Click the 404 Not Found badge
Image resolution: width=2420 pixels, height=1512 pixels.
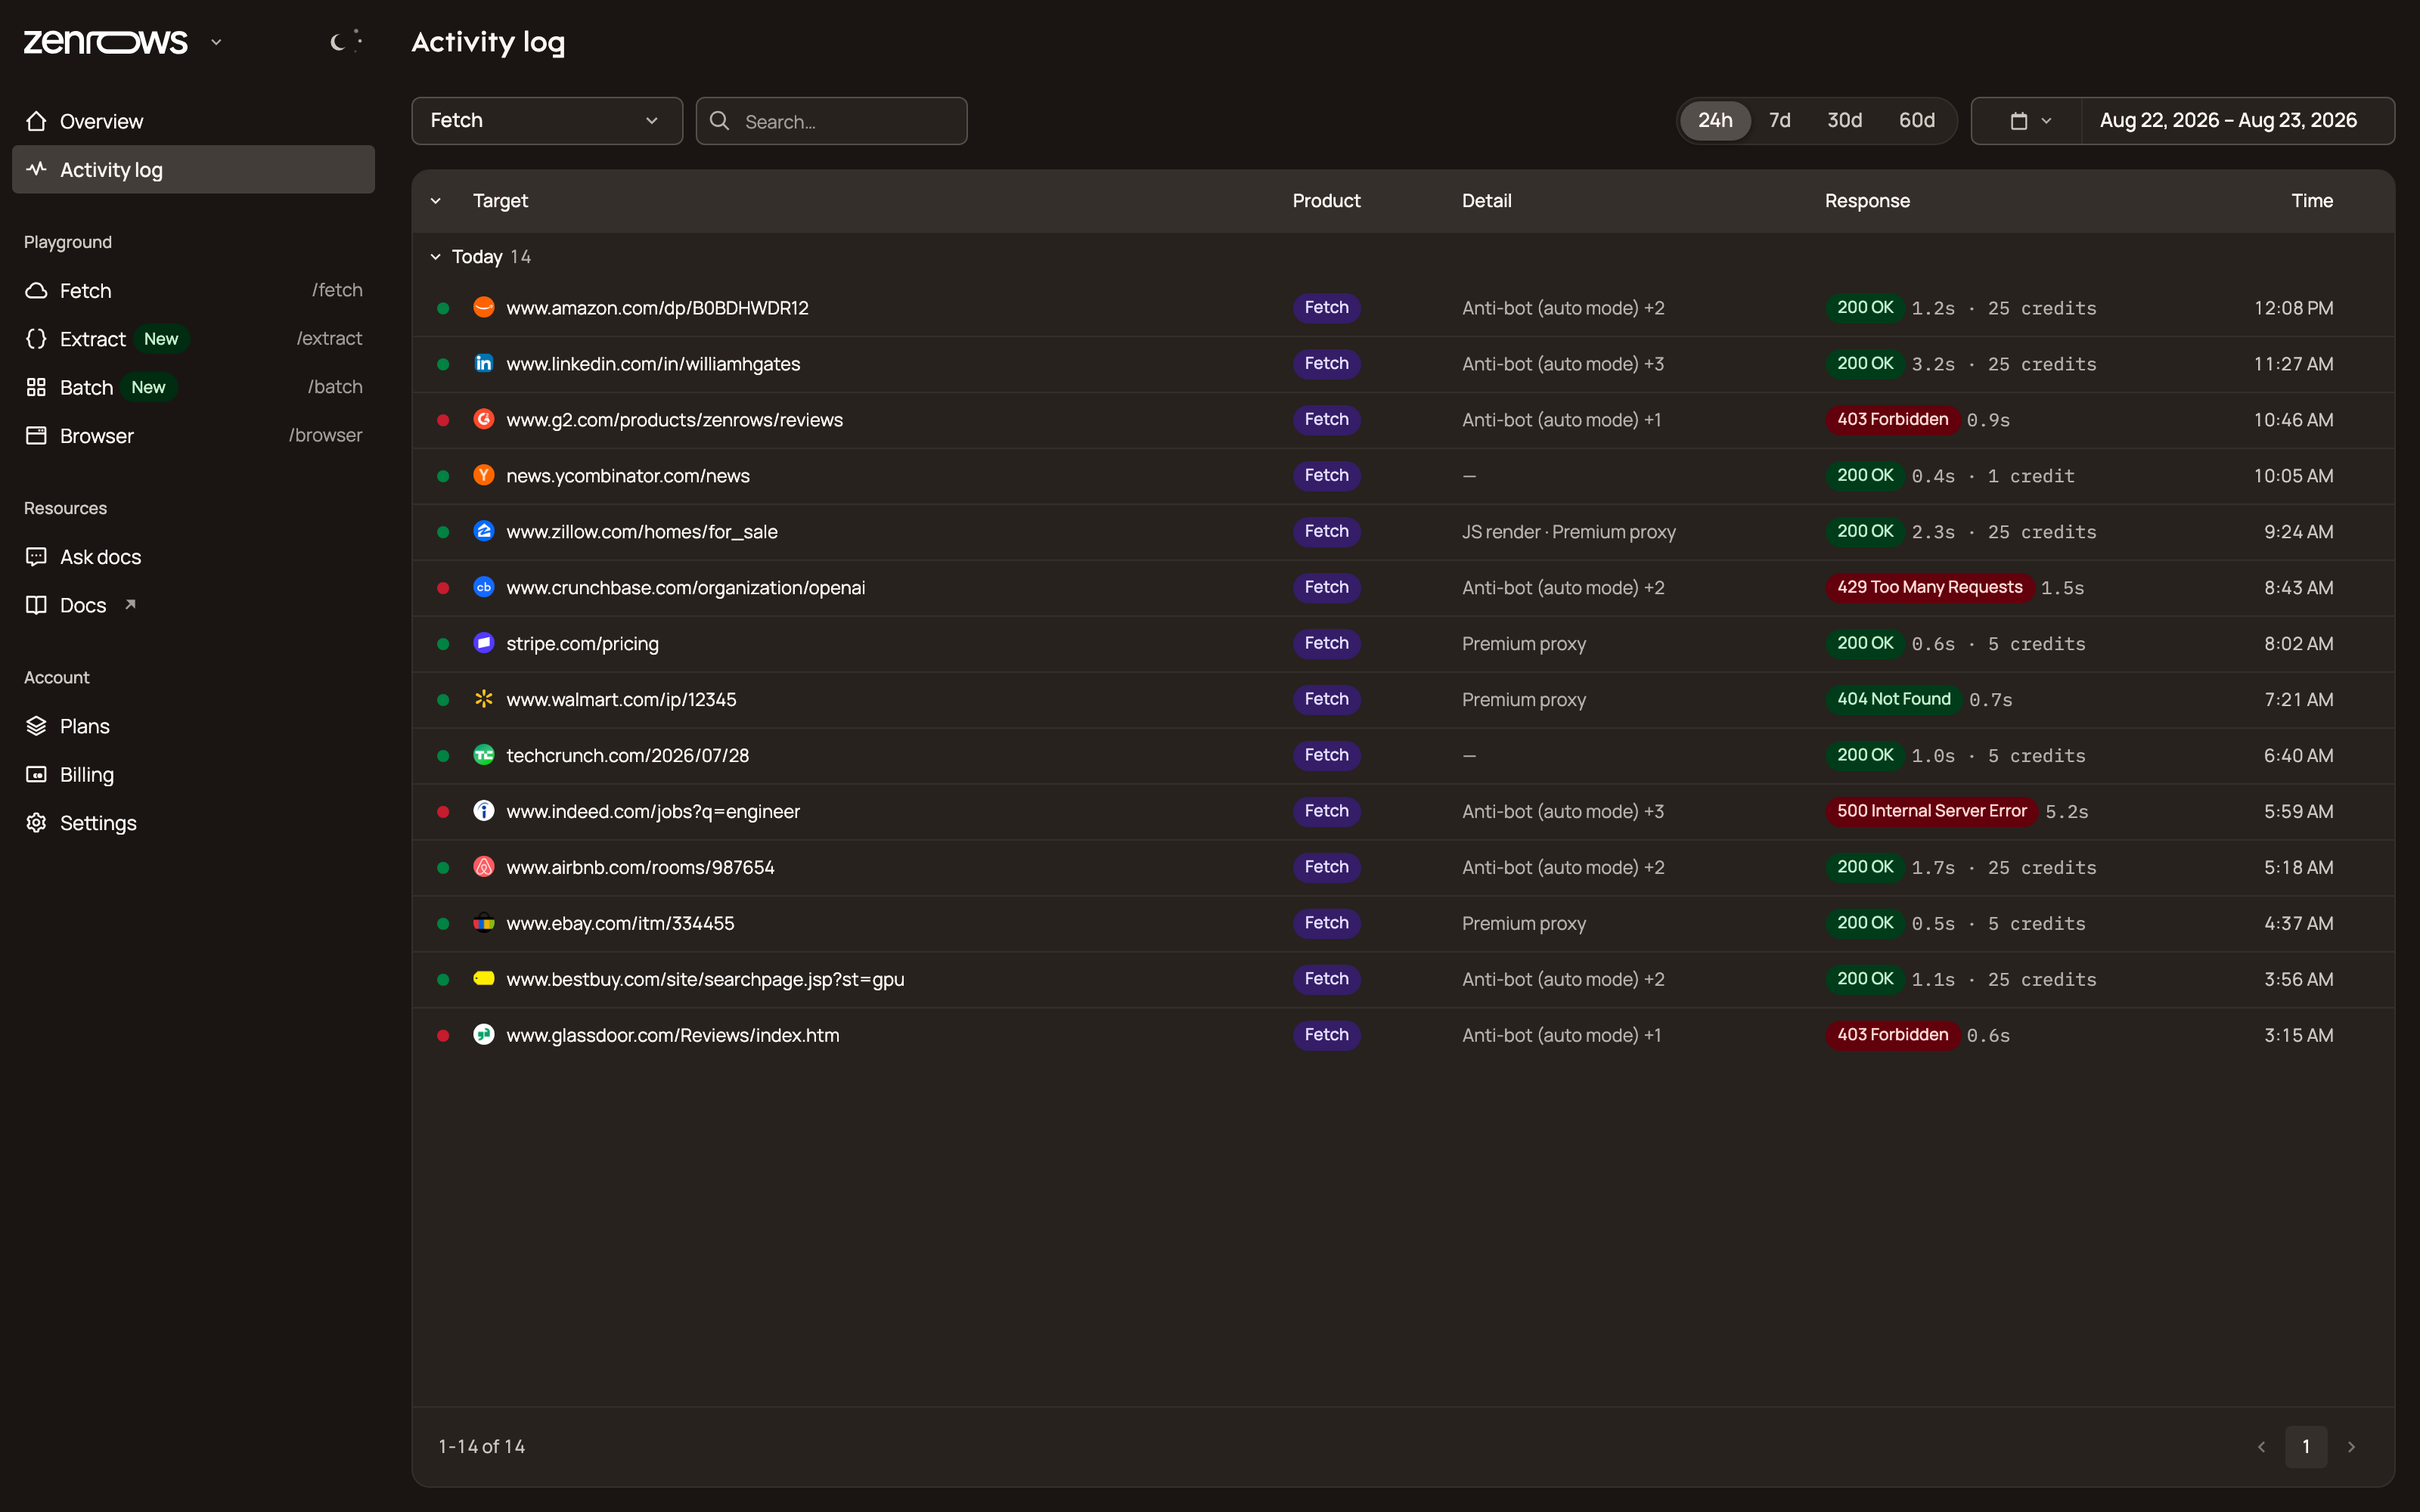[1893, 699]
